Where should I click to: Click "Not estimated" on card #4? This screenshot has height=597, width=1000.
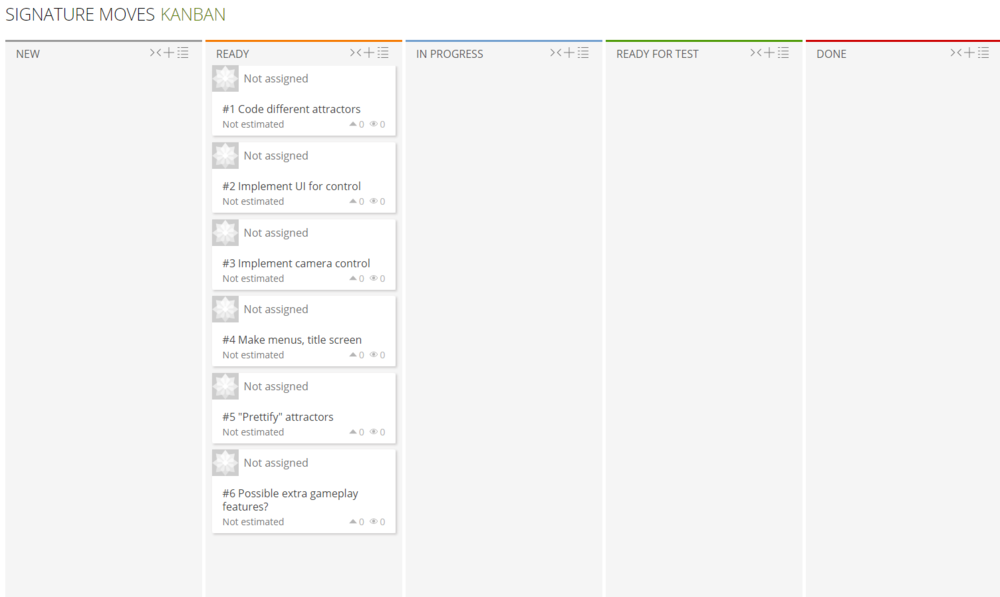click(253, 355)
